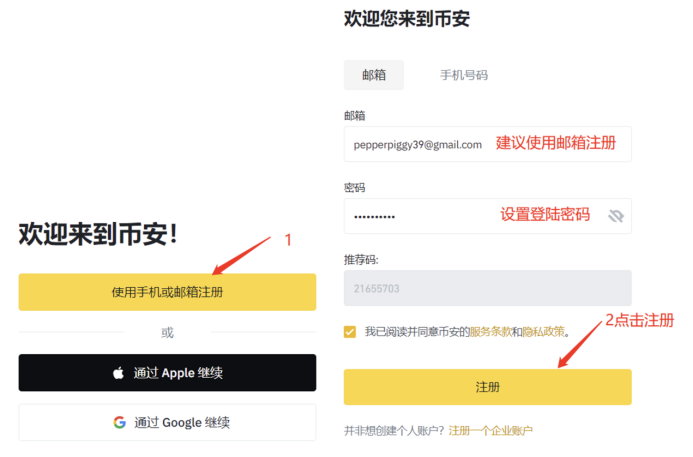
Task: Click the 欢迎您来到币安 heading
Action: point(407,19)
